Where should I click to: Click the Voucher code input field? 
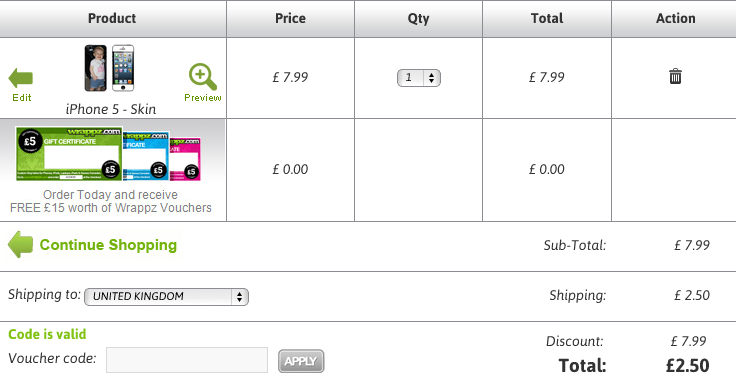(187, 360)
